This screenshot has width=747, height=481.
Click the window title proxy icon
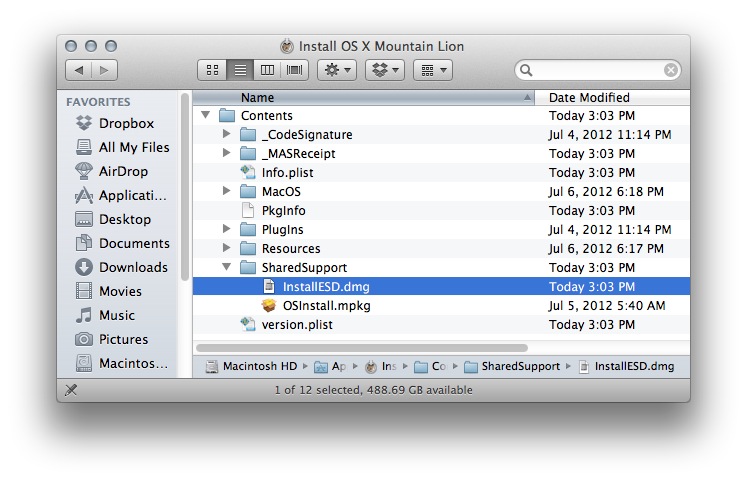287,46
